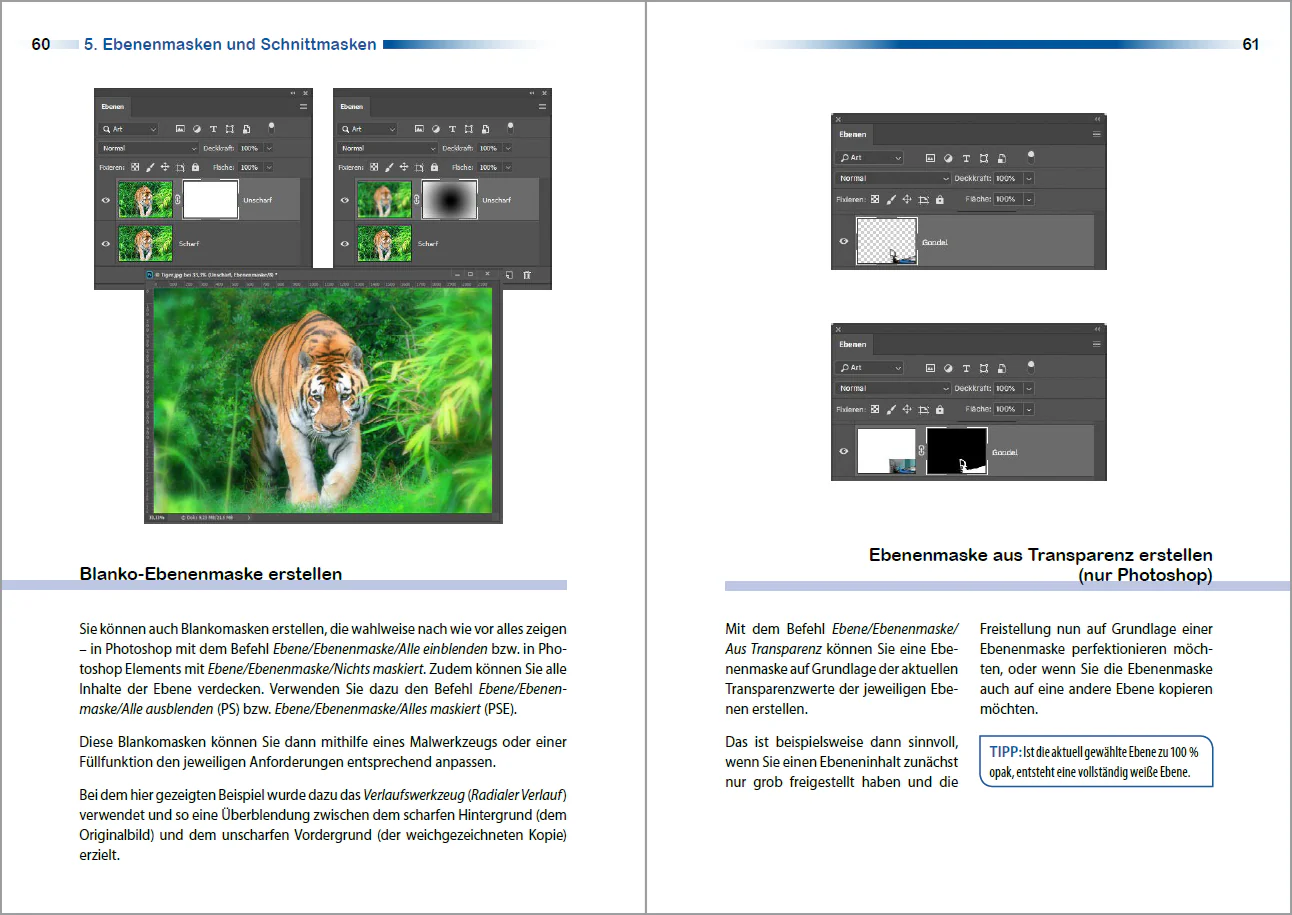This screenshot has height=915, width=1292.
Task: Click mask link icon beside white mask thumbnail
Action: [178, 201]
